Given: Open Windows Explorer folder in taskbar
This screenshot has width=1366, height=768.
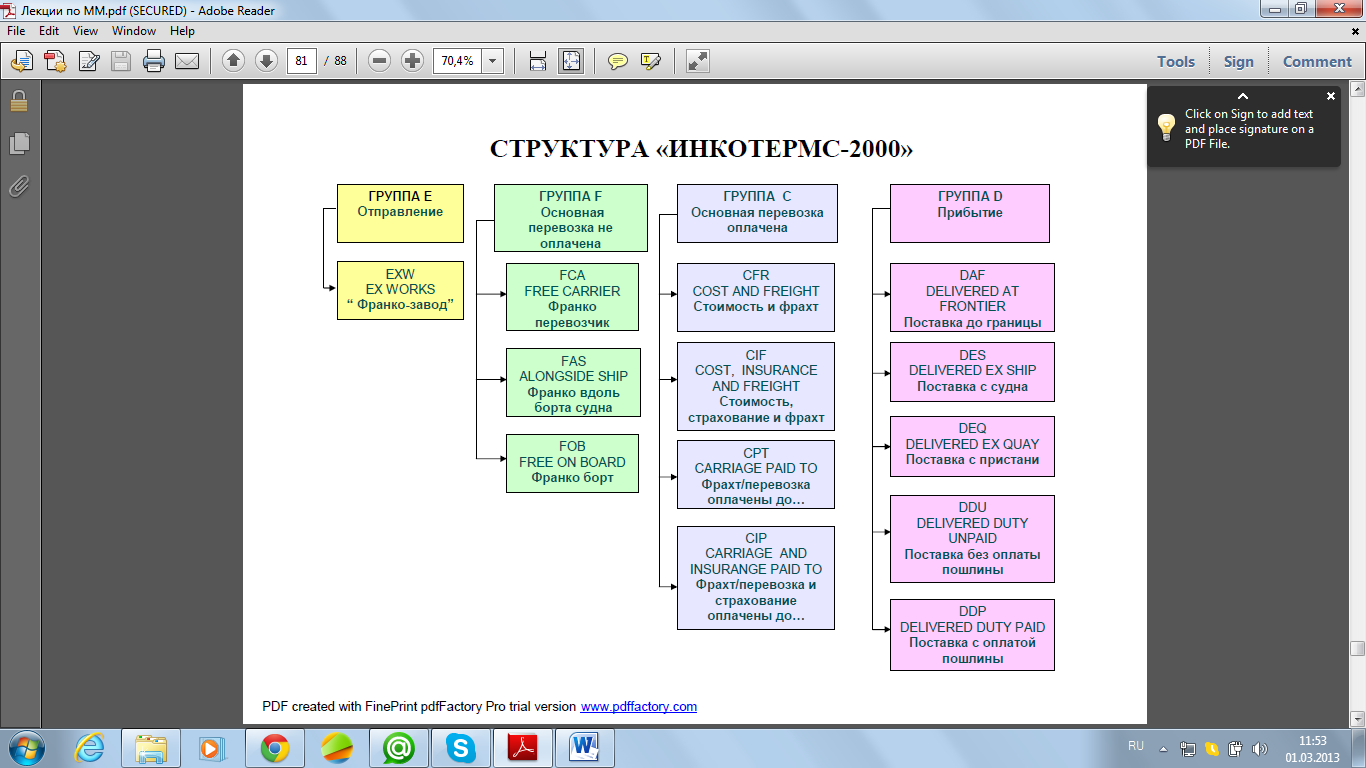Looking at the screenshot, I should click(x=151, y=748).
